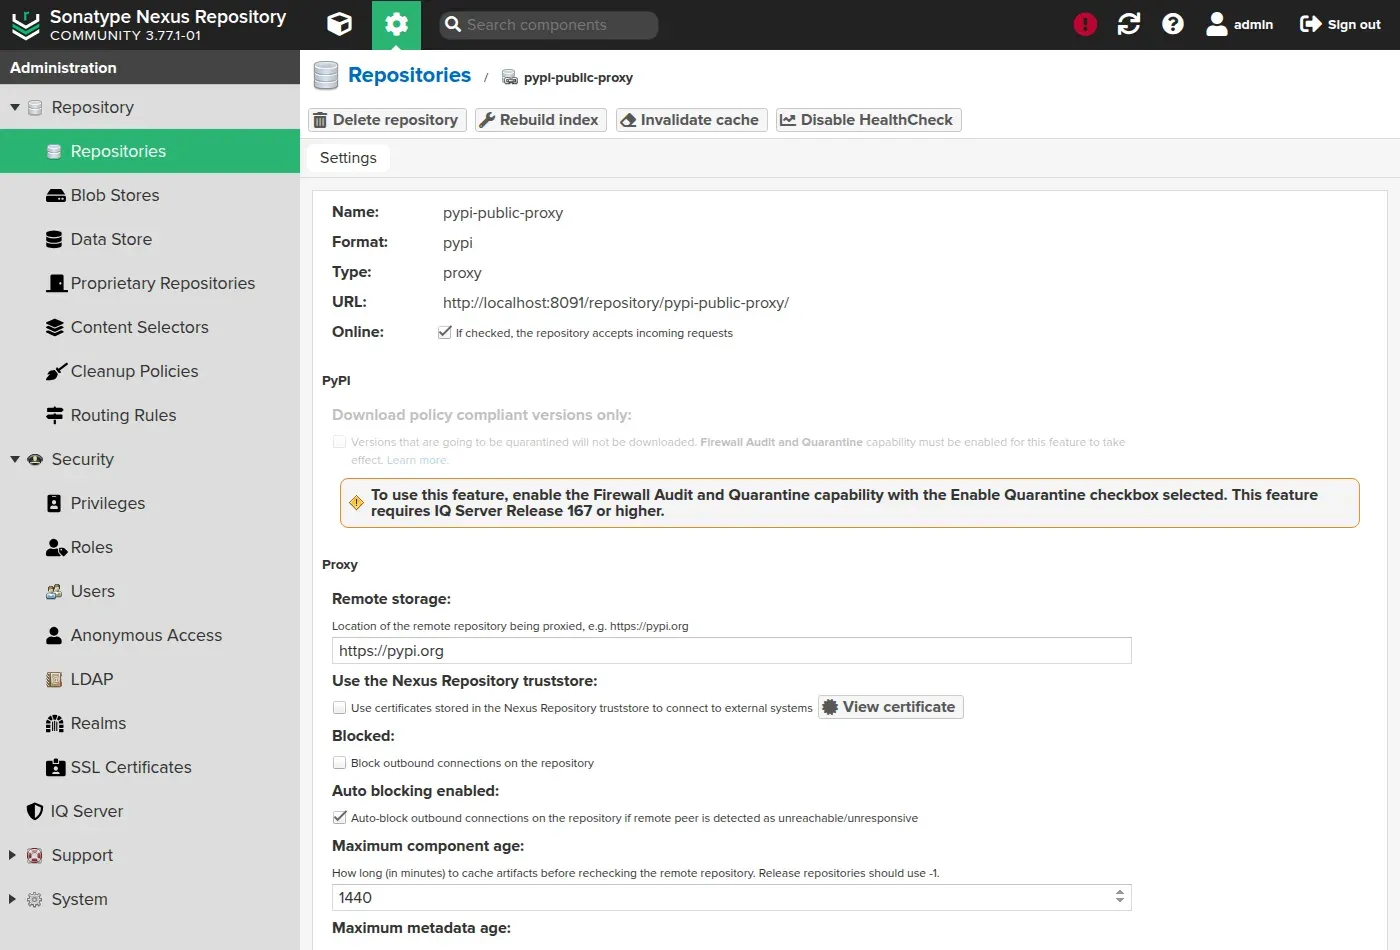Viewport: 1400px width, 950px height.
Task: Click the Realms icon in sidebar
Action: 55,724
